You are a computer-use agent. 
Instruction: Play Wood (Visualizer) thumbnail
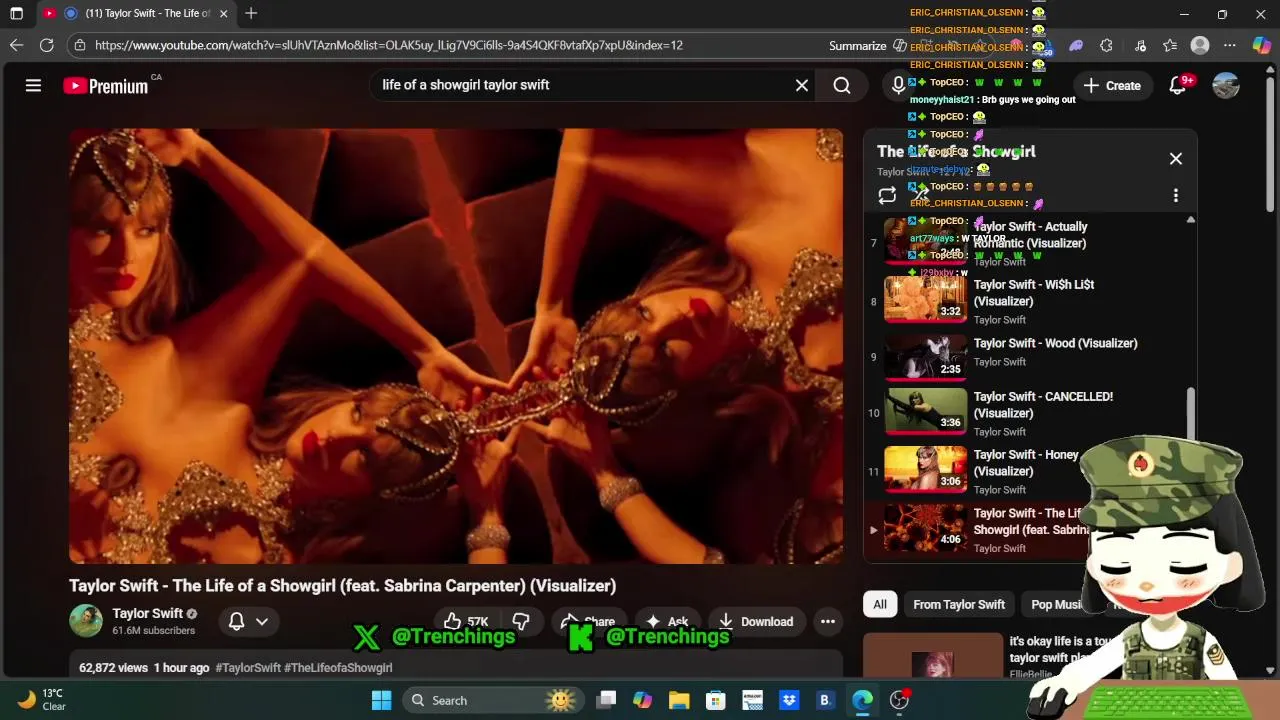tap(925, 358)
